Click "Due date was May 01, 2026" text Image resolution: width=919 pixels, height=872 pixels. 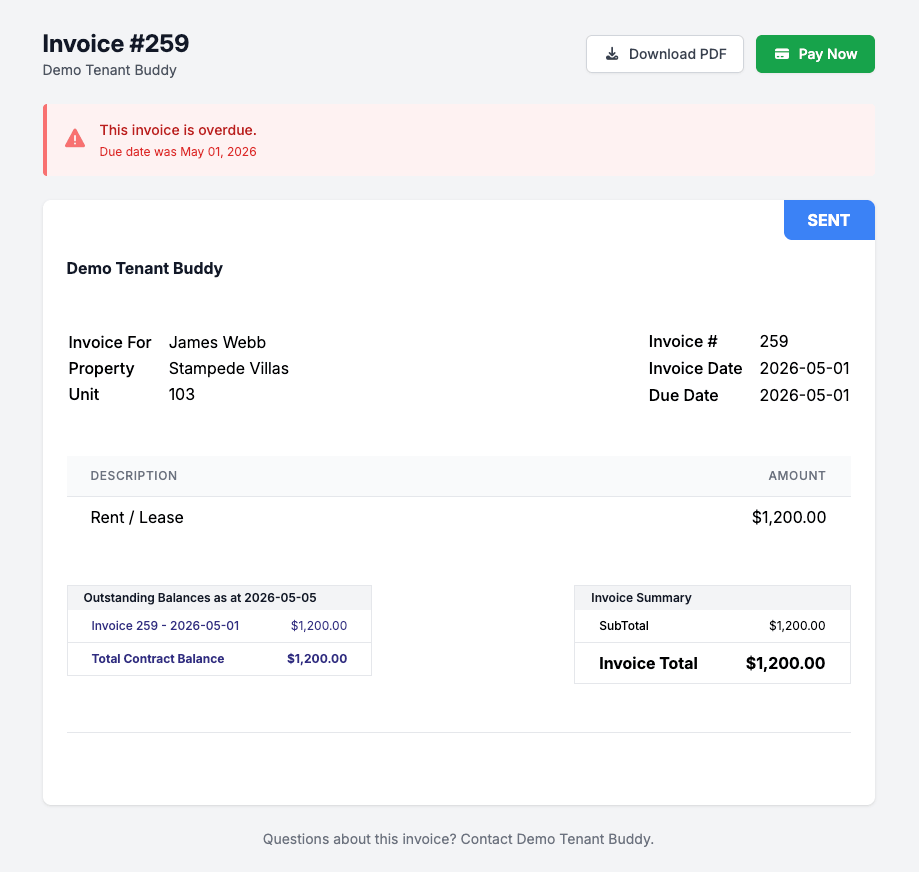178,152
